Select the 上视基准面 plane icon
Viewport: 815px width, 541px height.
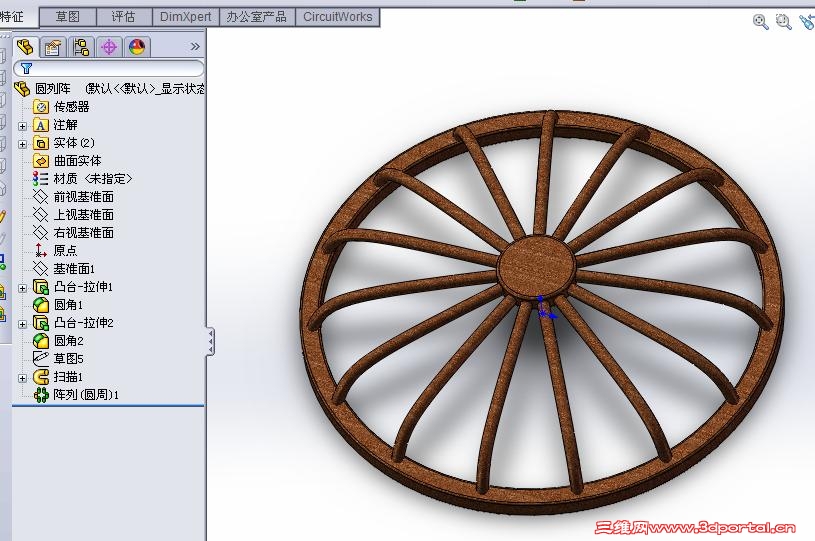(x=41, y=215)
